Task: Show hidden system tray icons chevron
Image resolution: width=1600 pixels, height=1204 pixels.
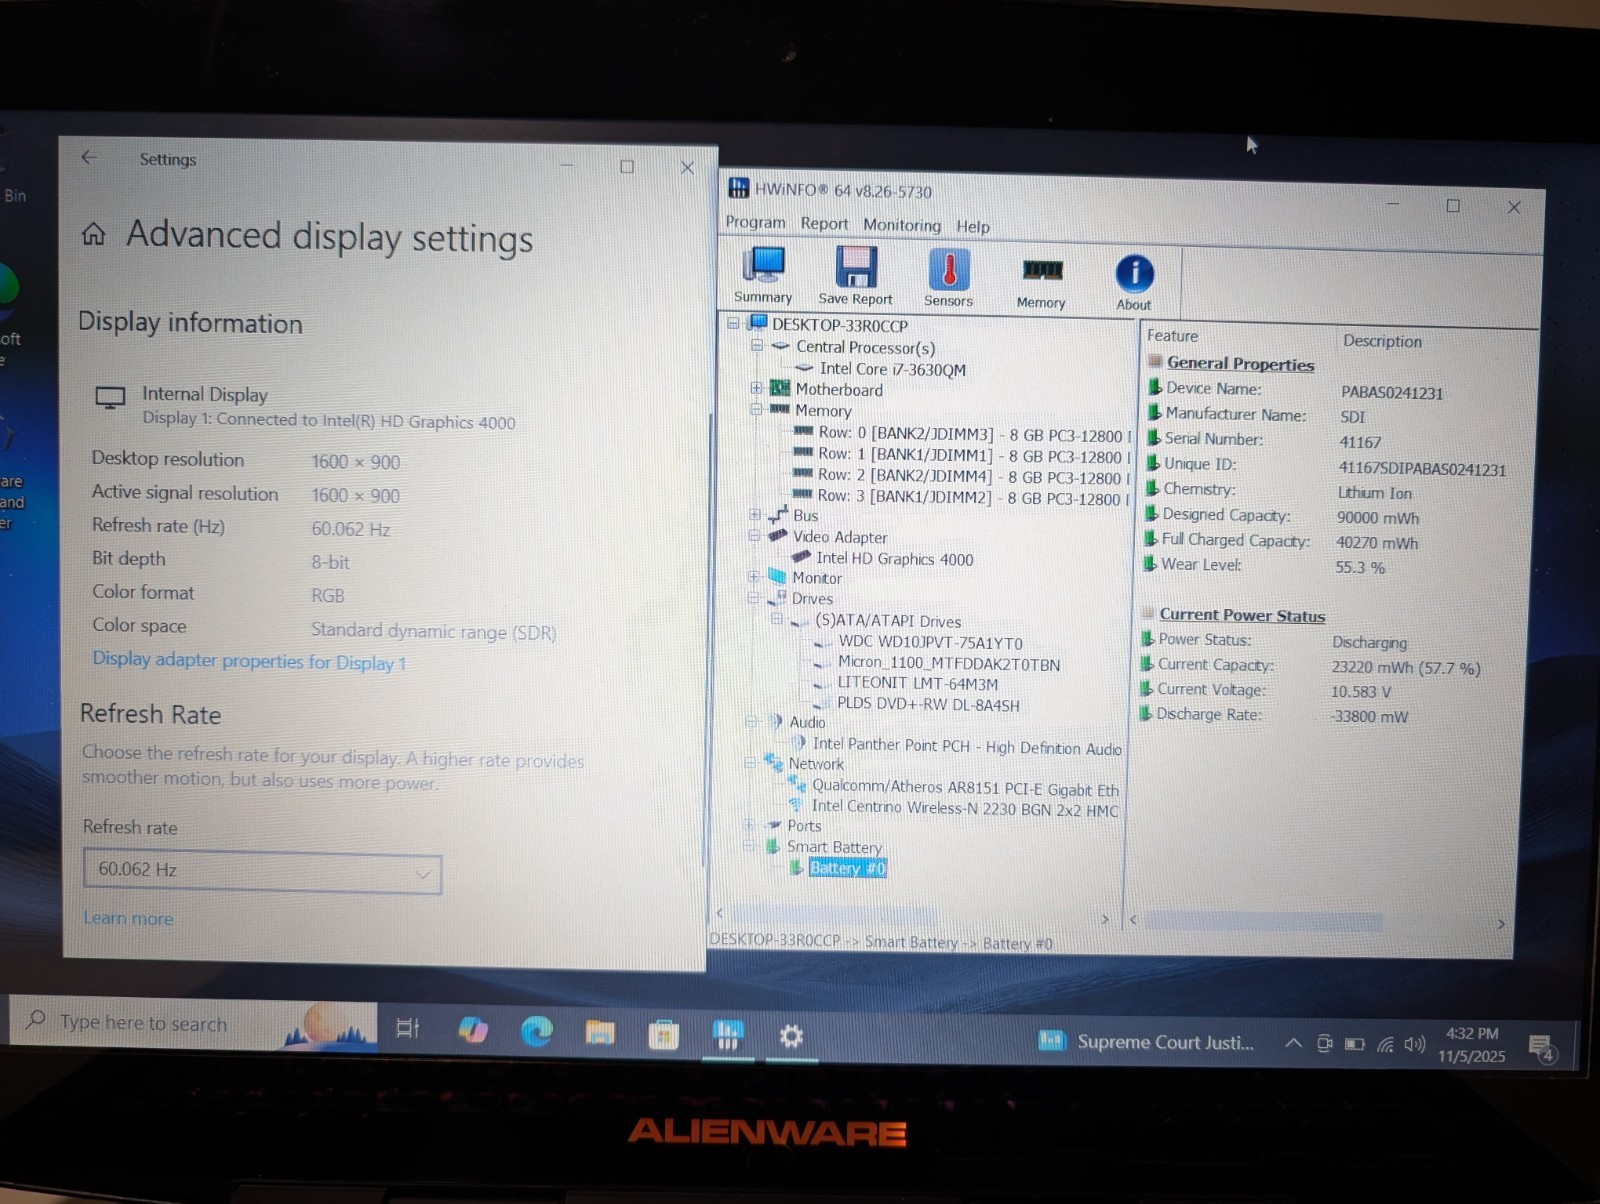Action: [x=1293, y=1043]
